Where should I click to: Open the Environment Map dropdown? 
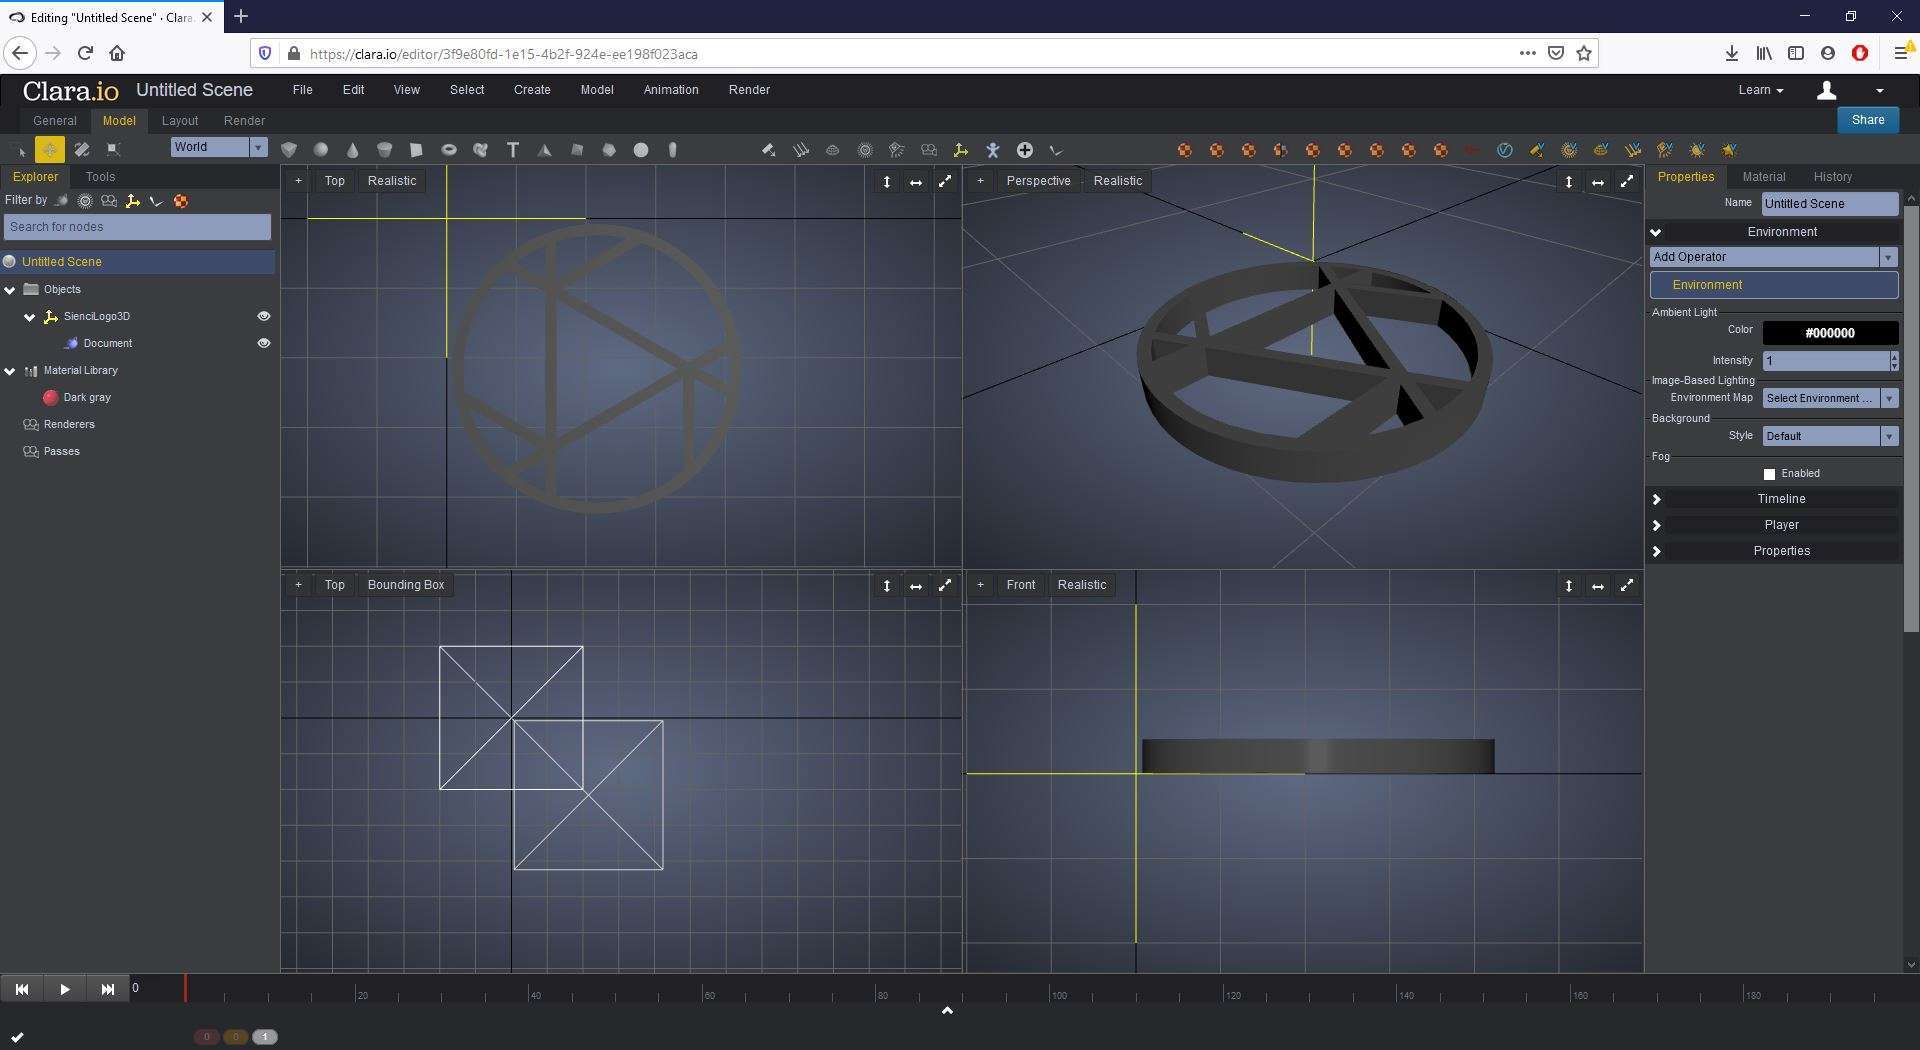(x=1829, y=398)
